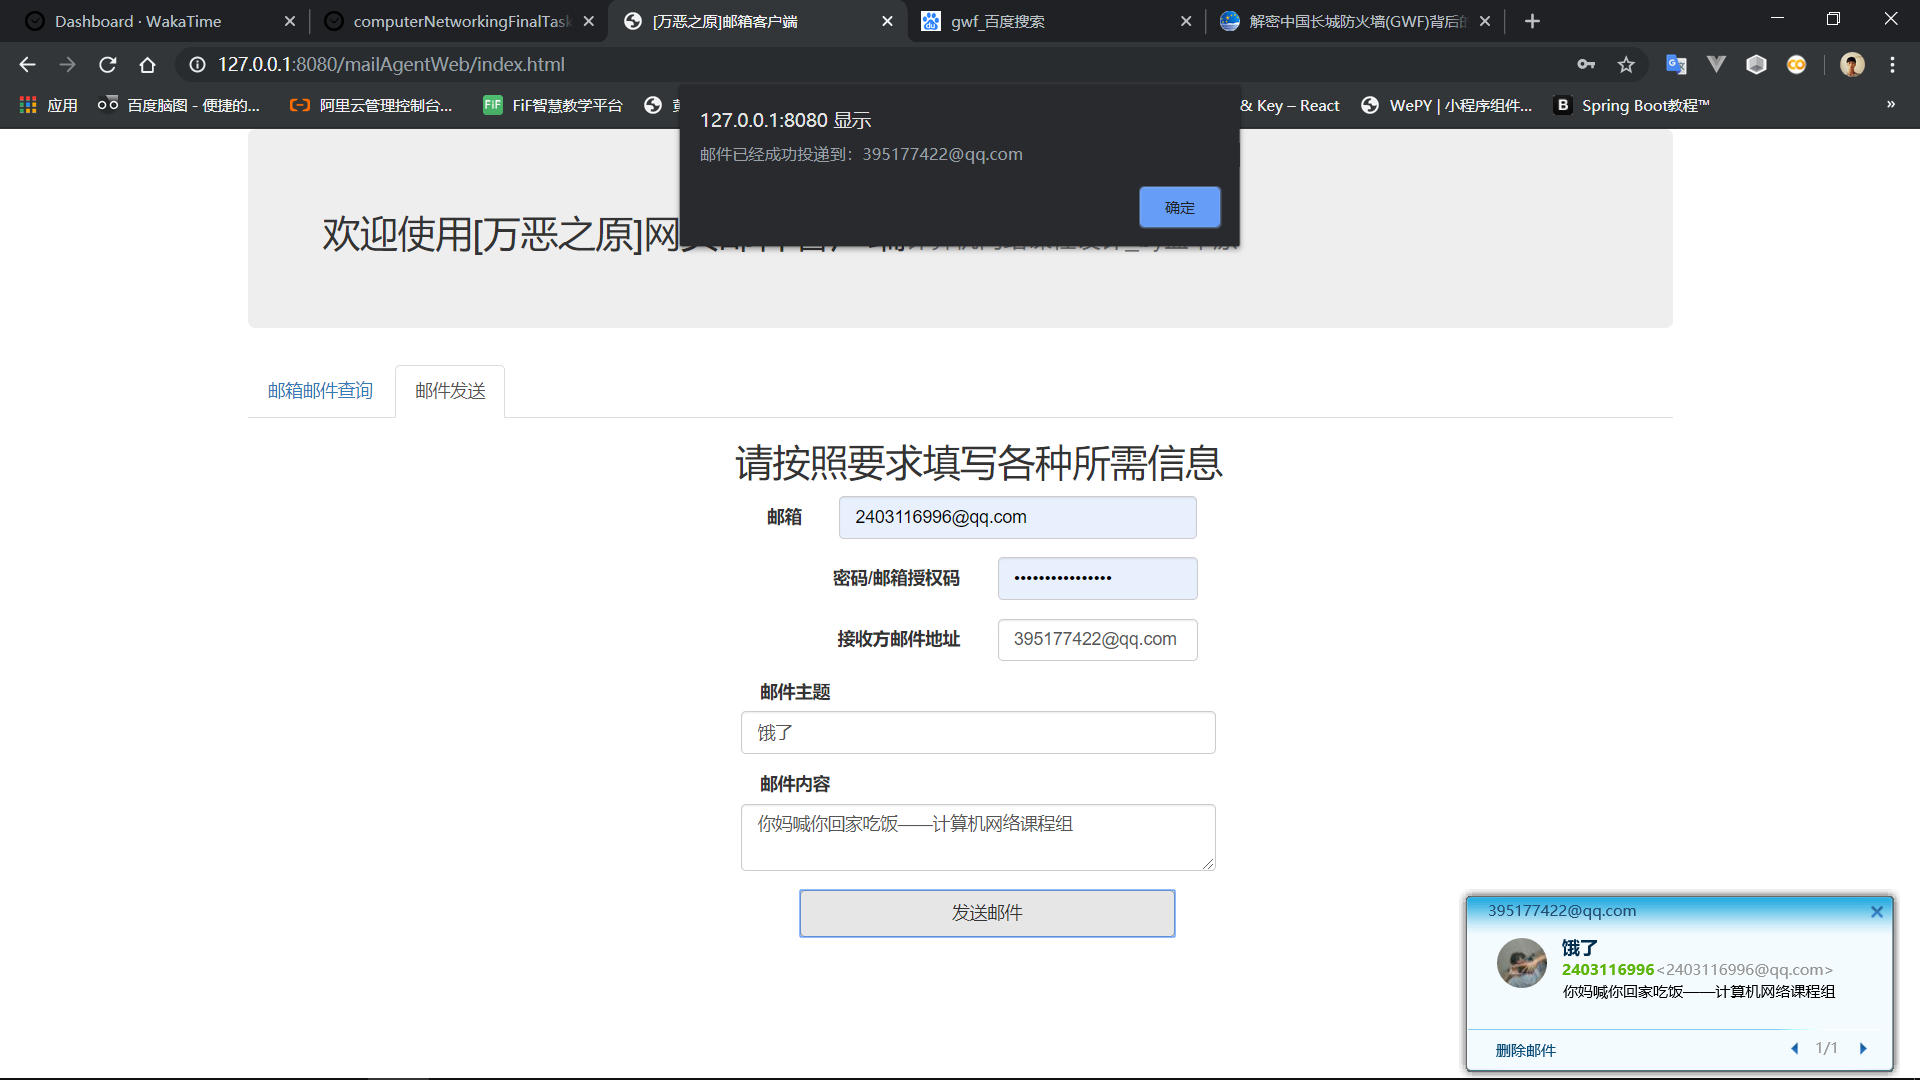Close the QQ mail notification popup
Screen dimensions: 1920x1080
tap(1877, 911)
